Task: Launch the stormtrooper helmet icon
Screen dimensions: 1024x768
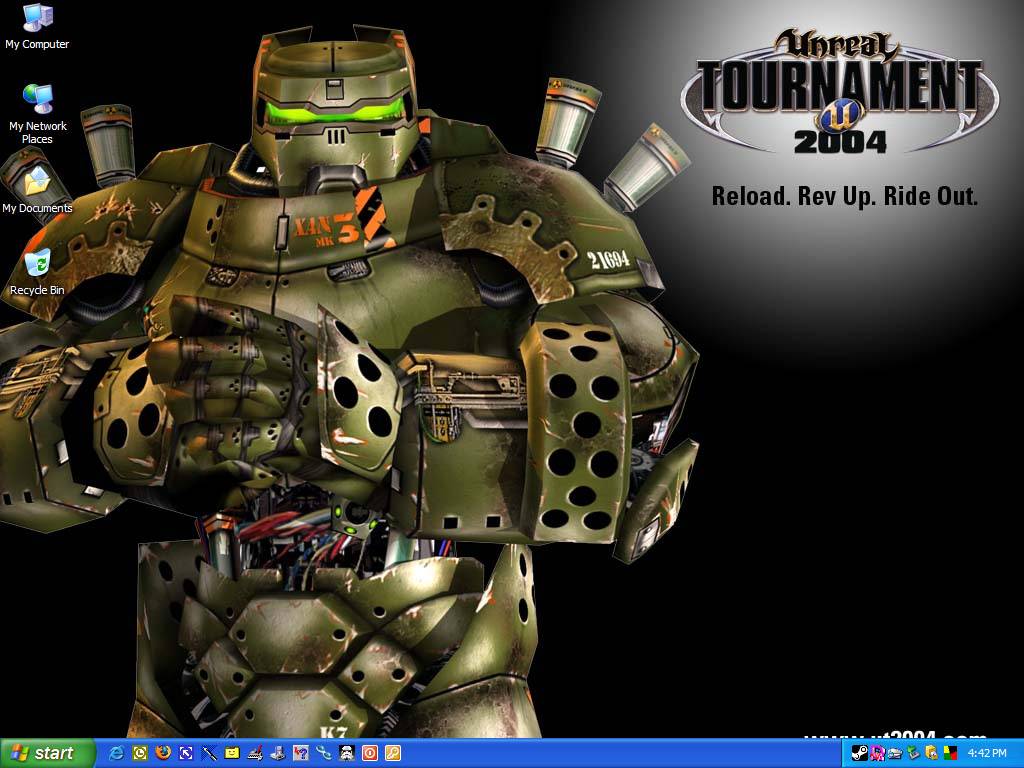Action: click(347, 753)
